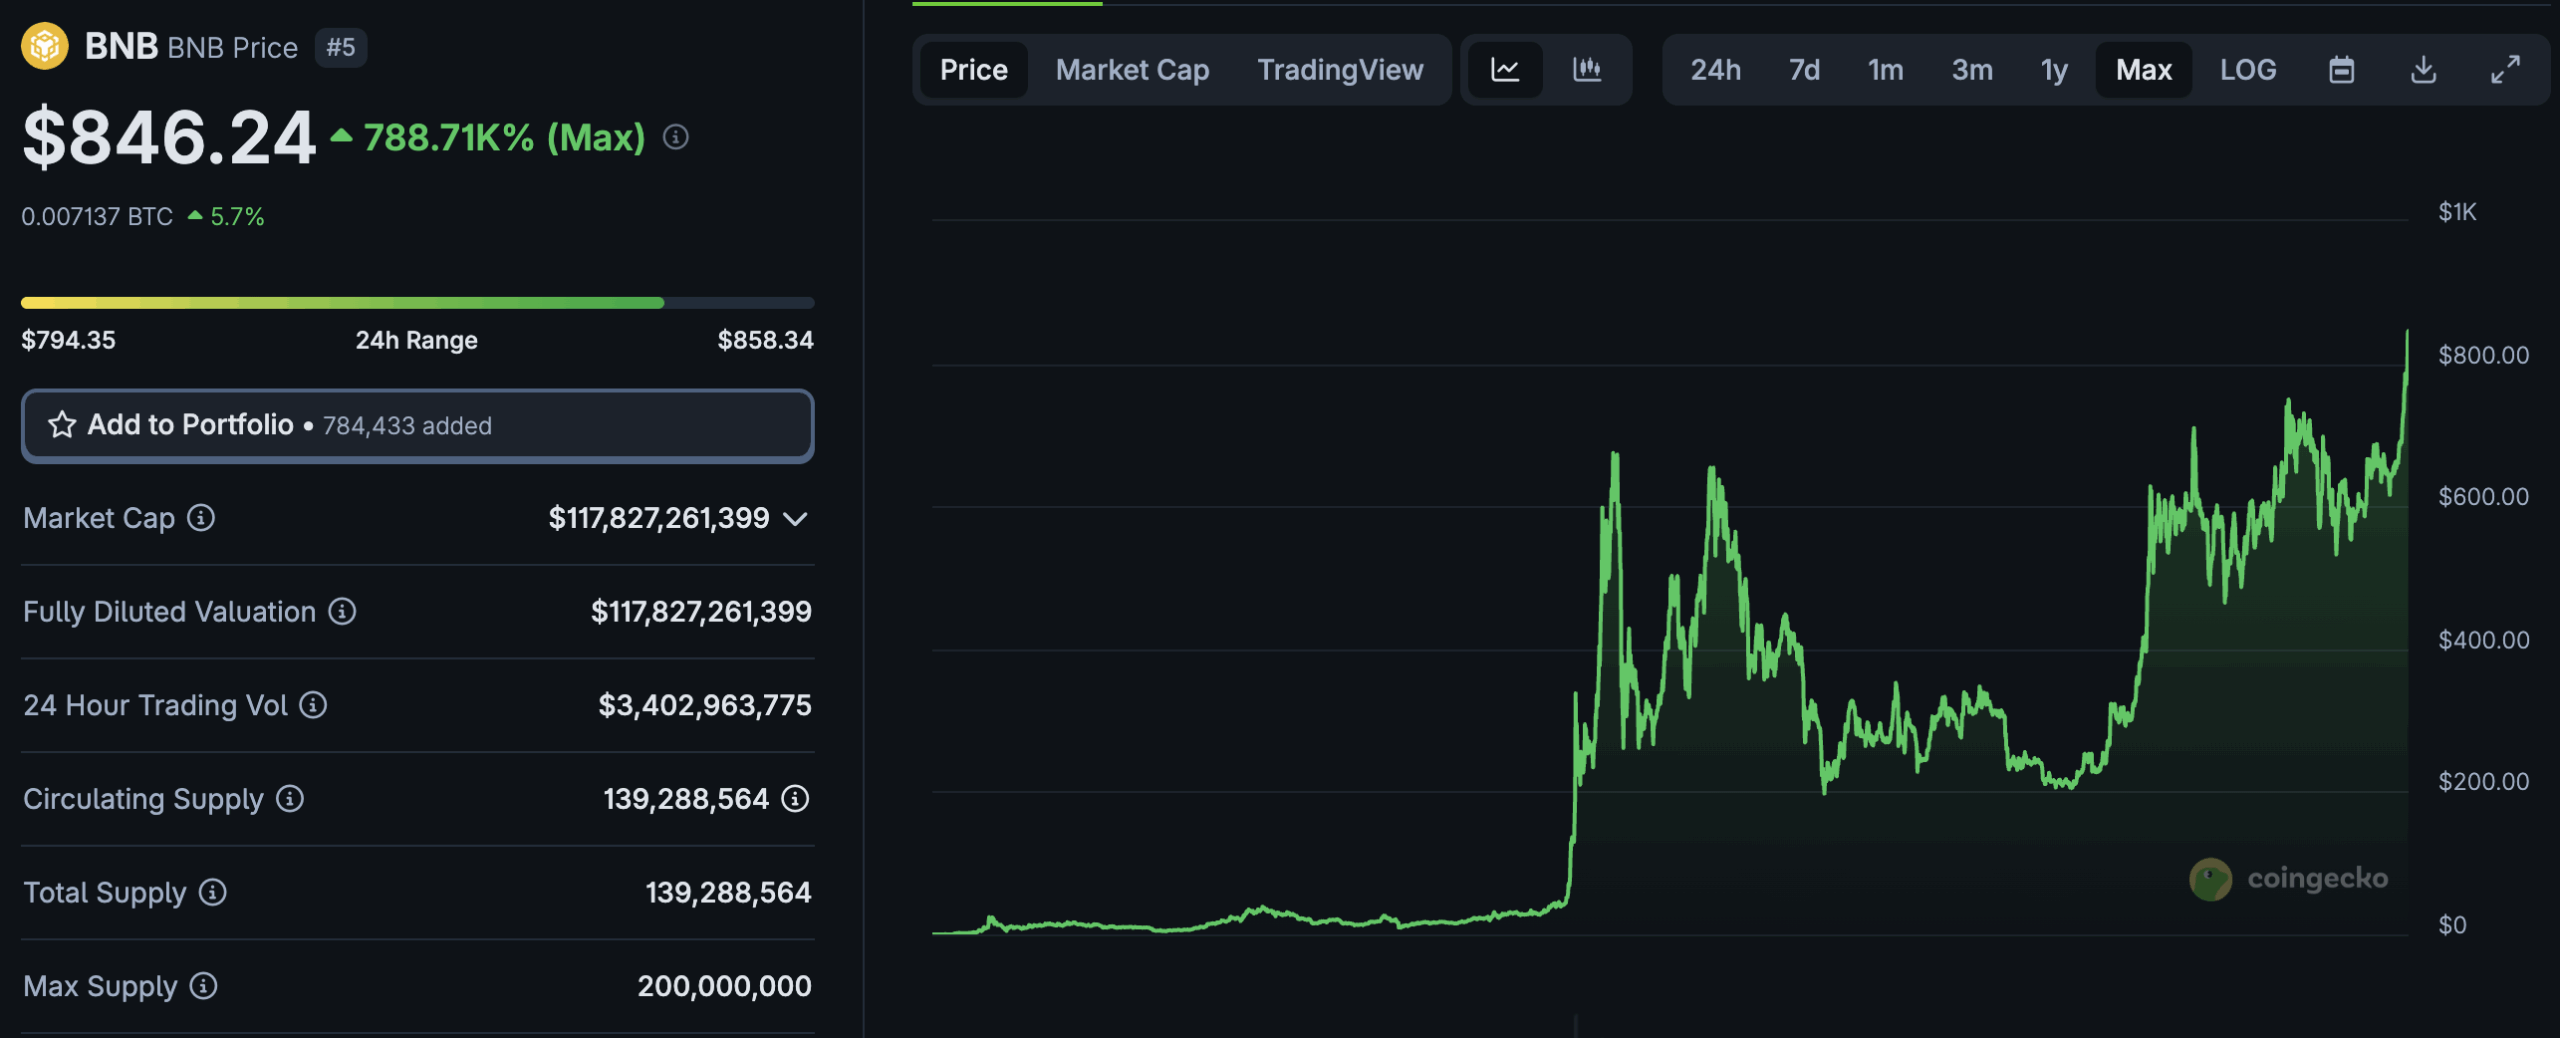This screenshot has width=2560, height=1038.
Task: Click the $794.35 range low value
Action: [x=68, y=340]
